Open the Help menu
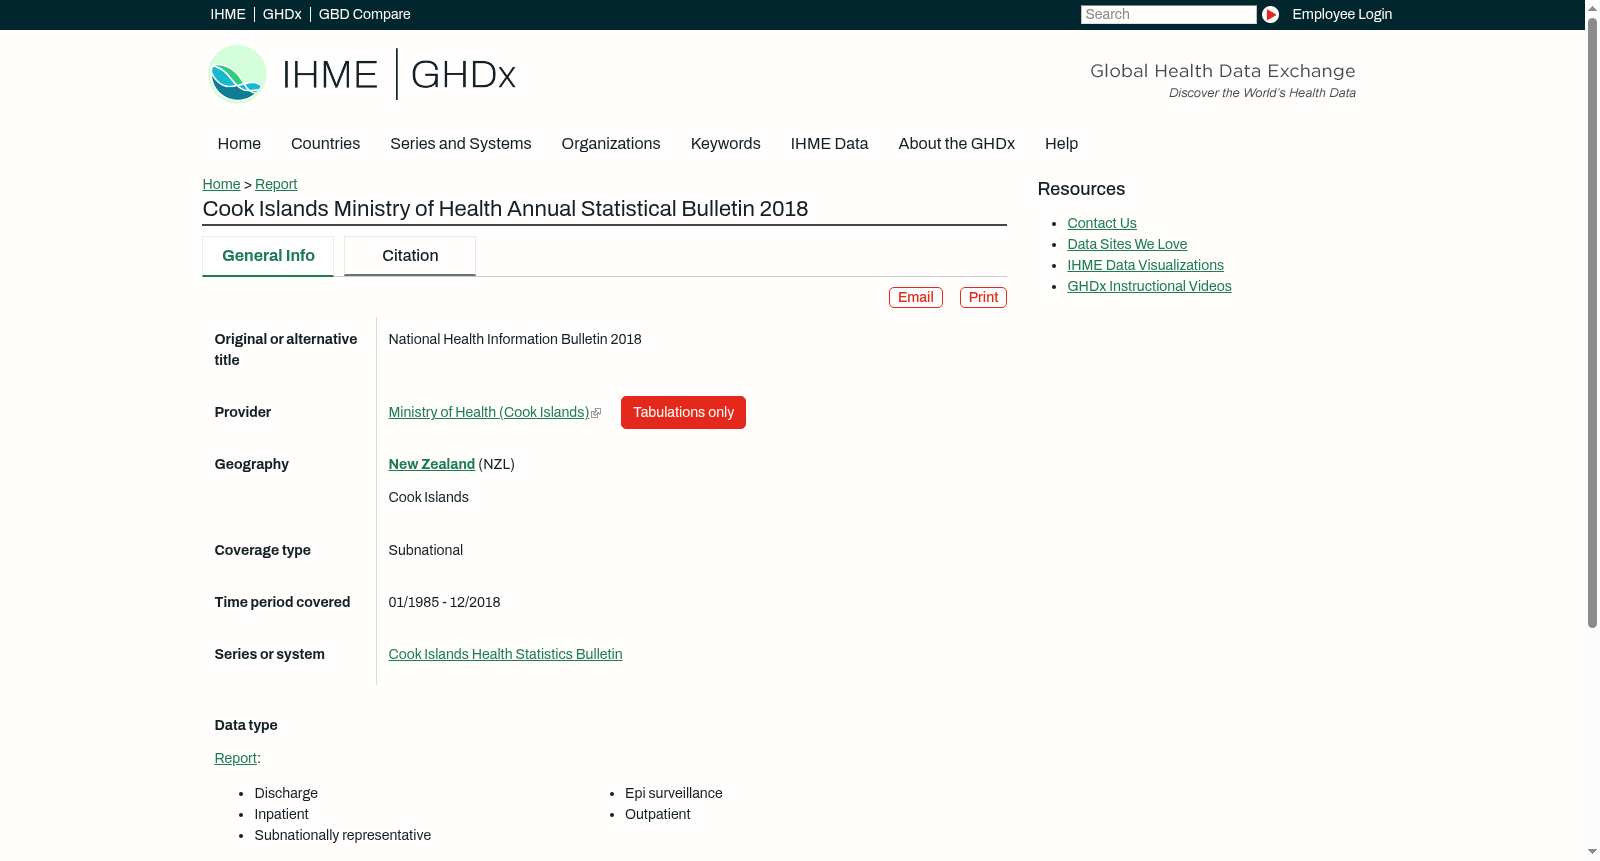Image resolution: width=1600 pixels, height=861 pixels. [x=1061, y=144]
